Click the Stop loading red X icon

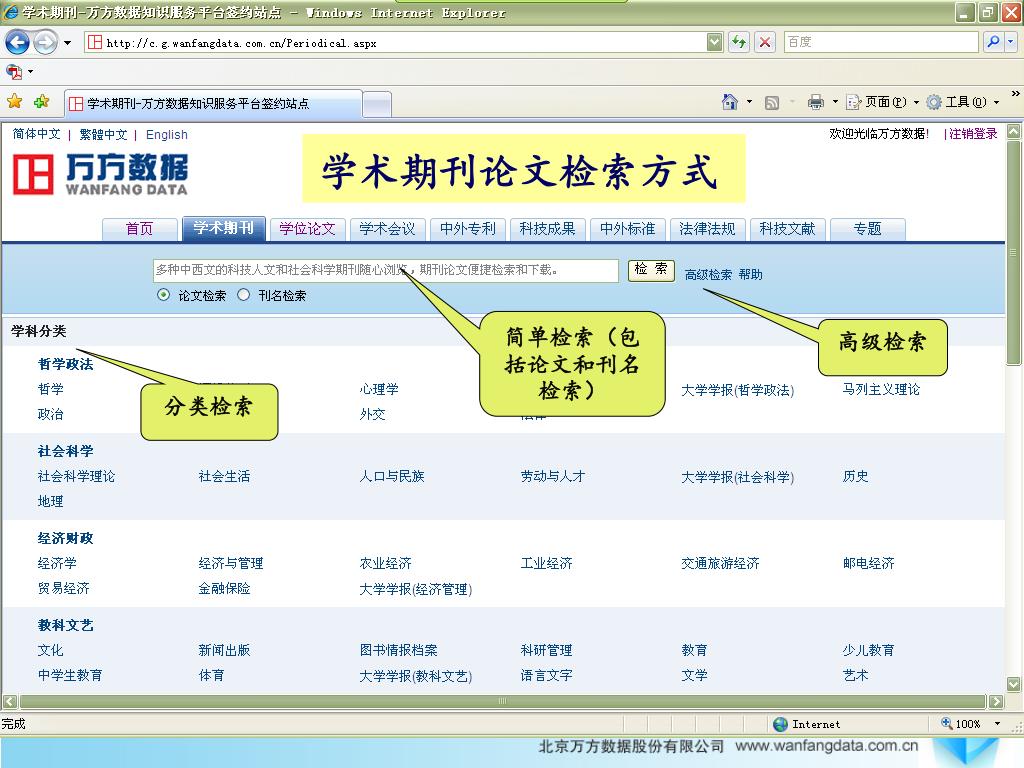(765, 42)
